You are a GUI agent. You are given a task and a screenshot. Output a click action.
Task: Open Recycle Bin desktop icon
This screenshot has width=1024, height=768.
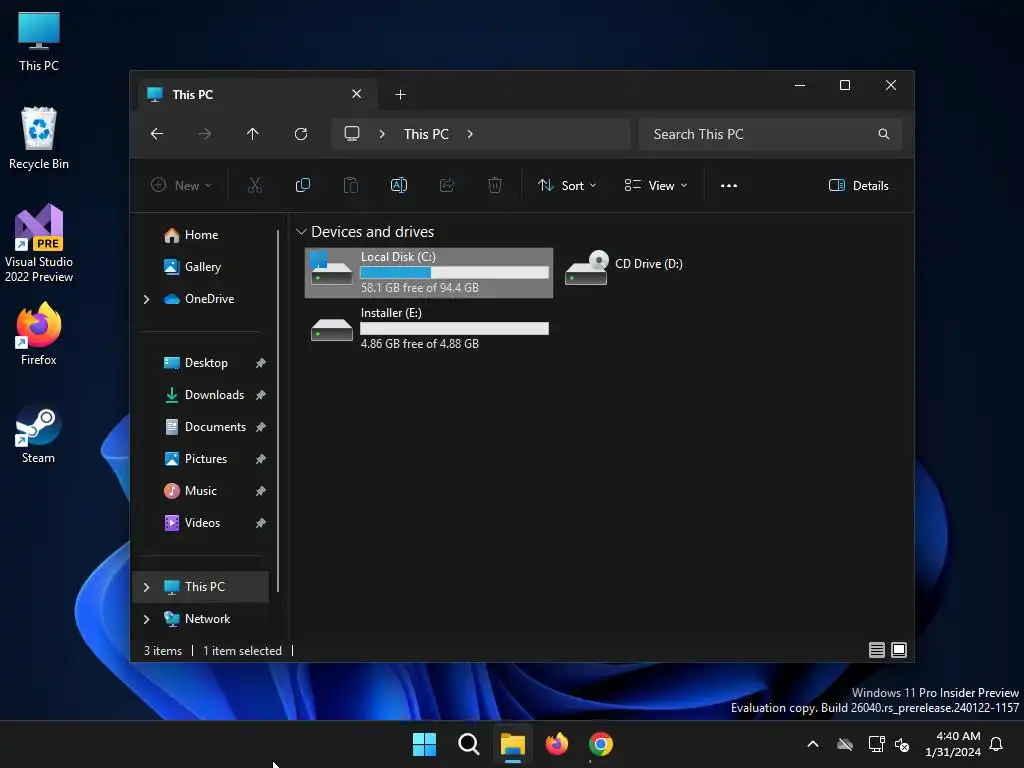point(39,138)
